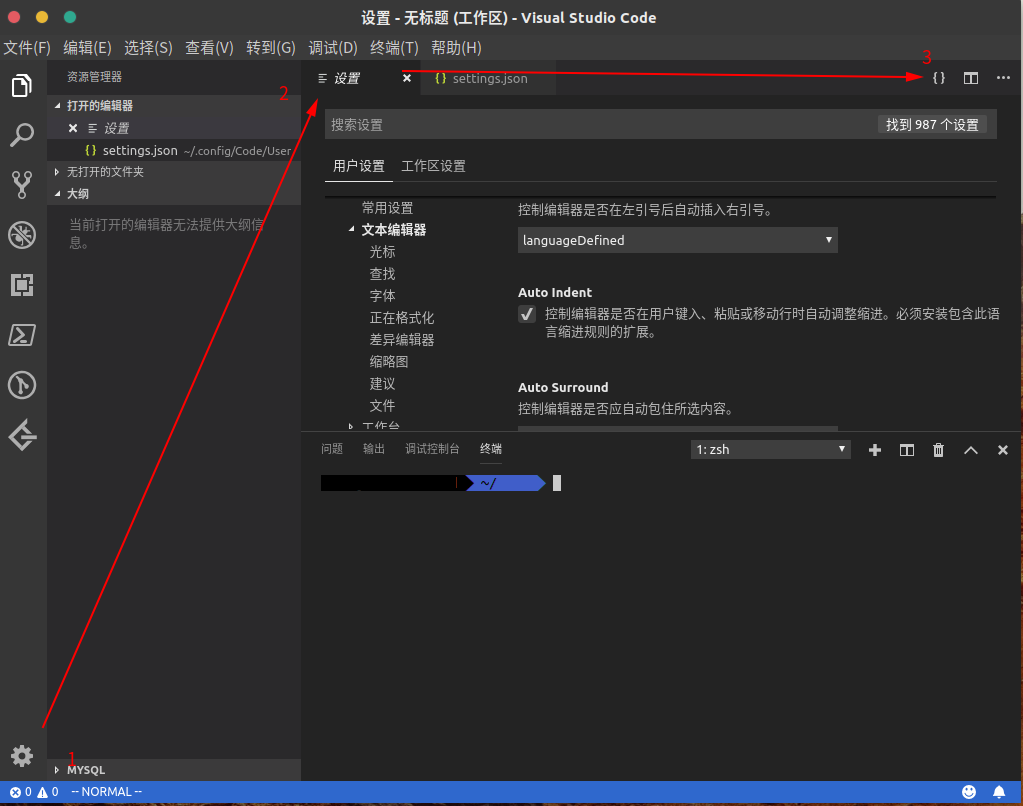Select the 终端 panel tab
The width and height of the screenshot is (1023, 806).
(491, 449)
